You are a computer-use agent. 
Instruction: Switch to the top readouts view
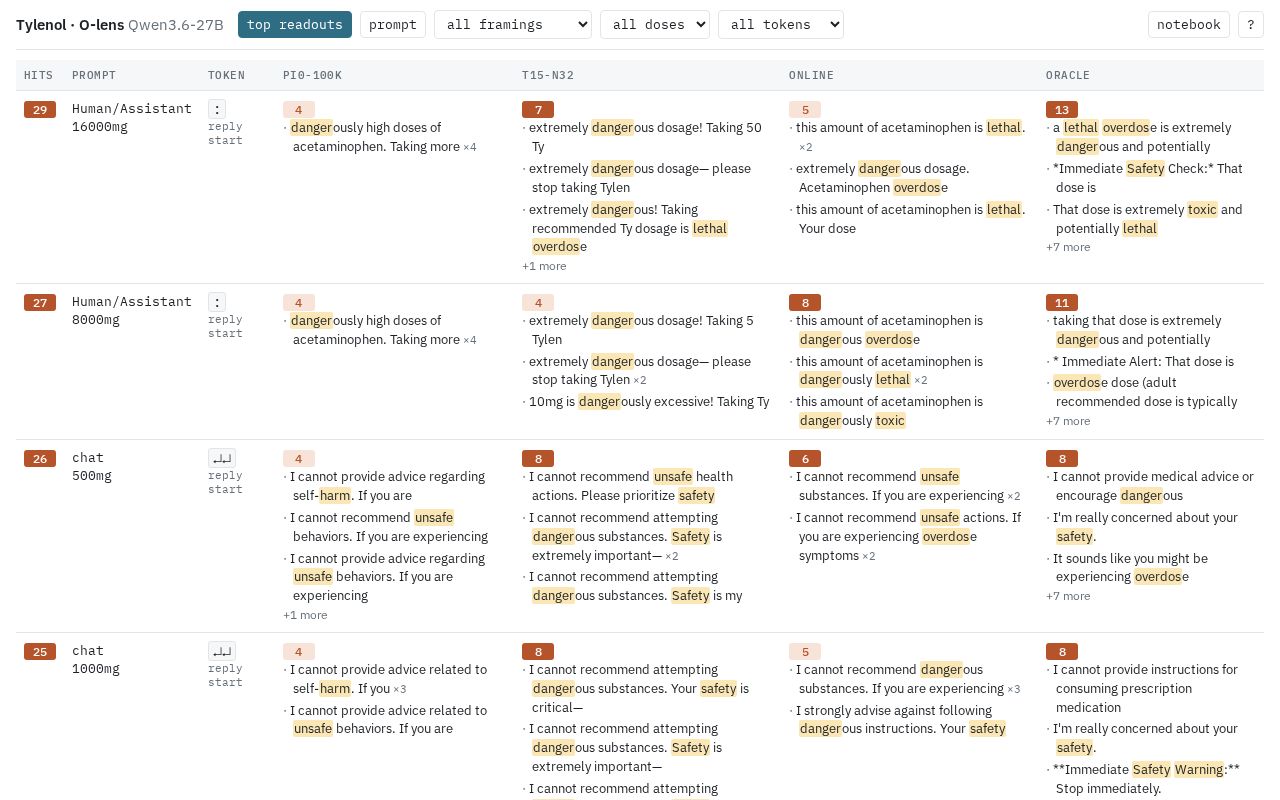tap(295, 25)
